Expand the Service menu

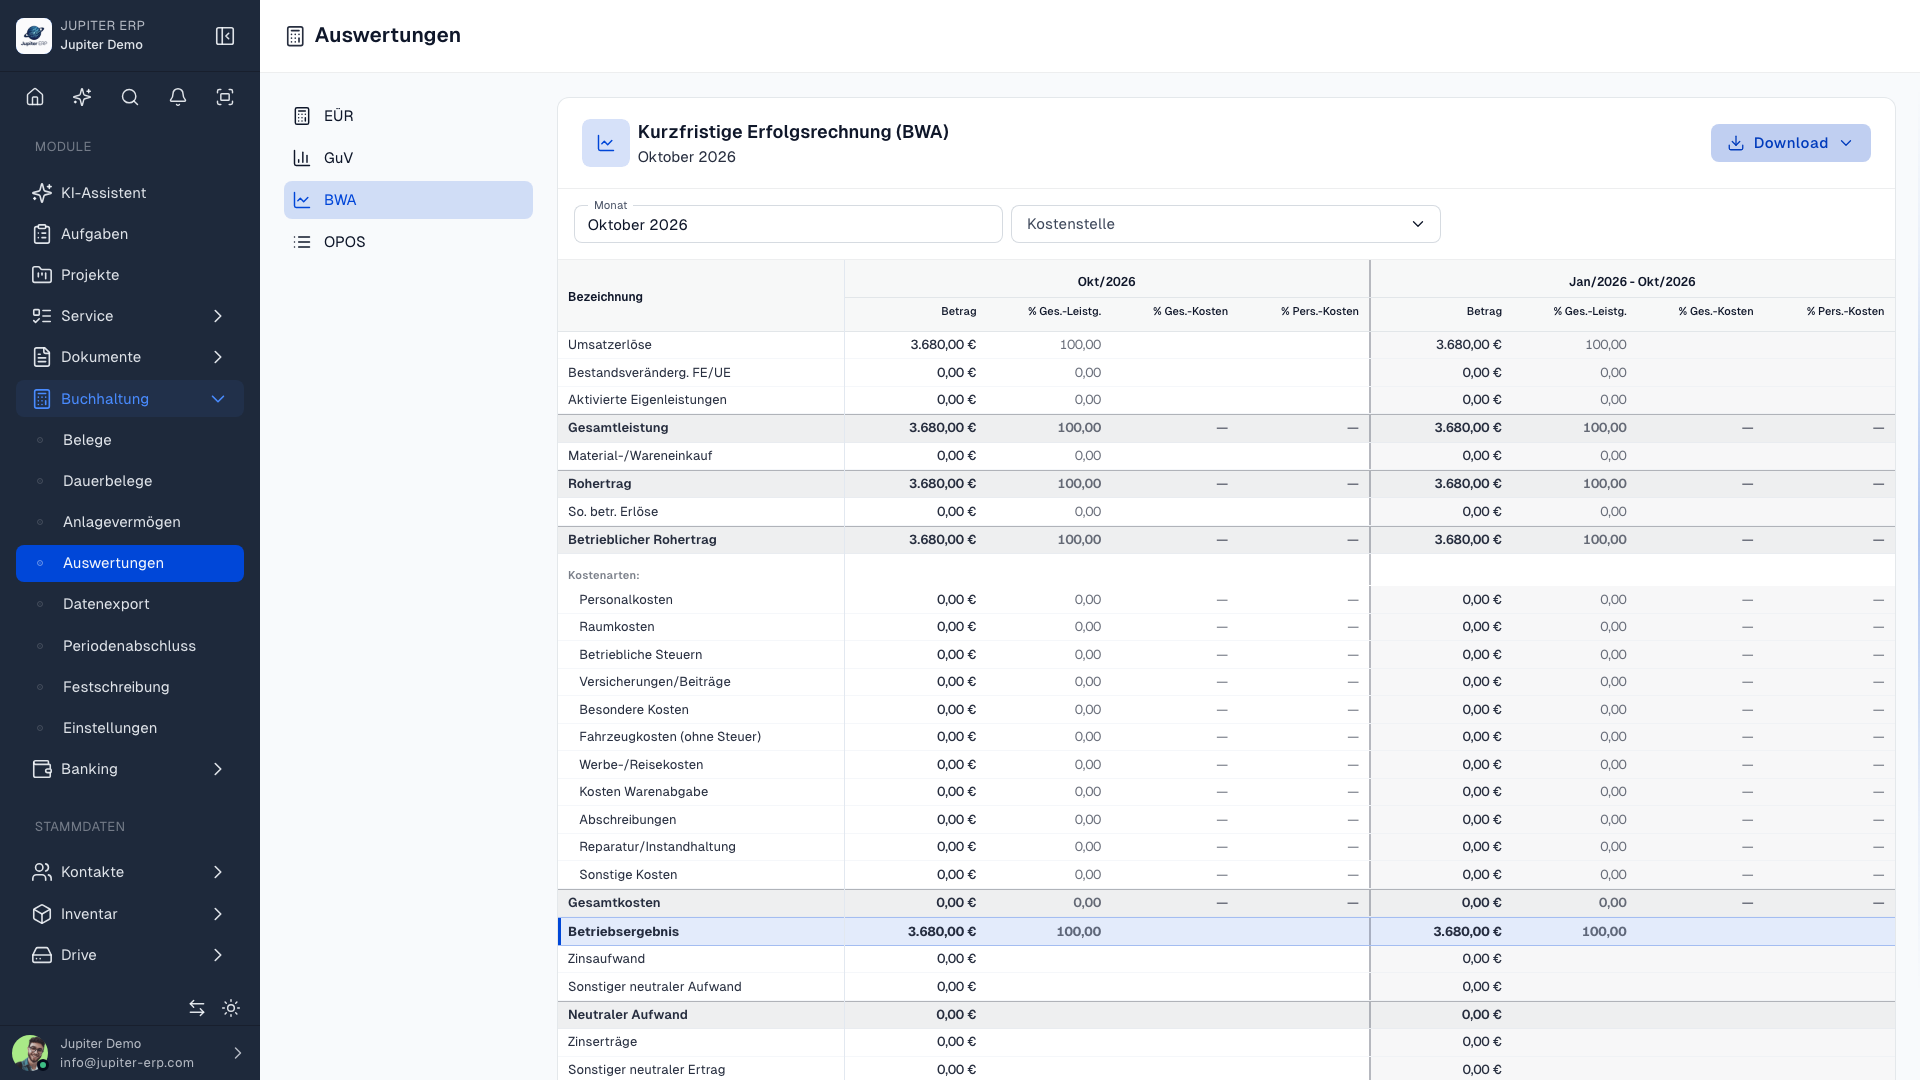130,316
